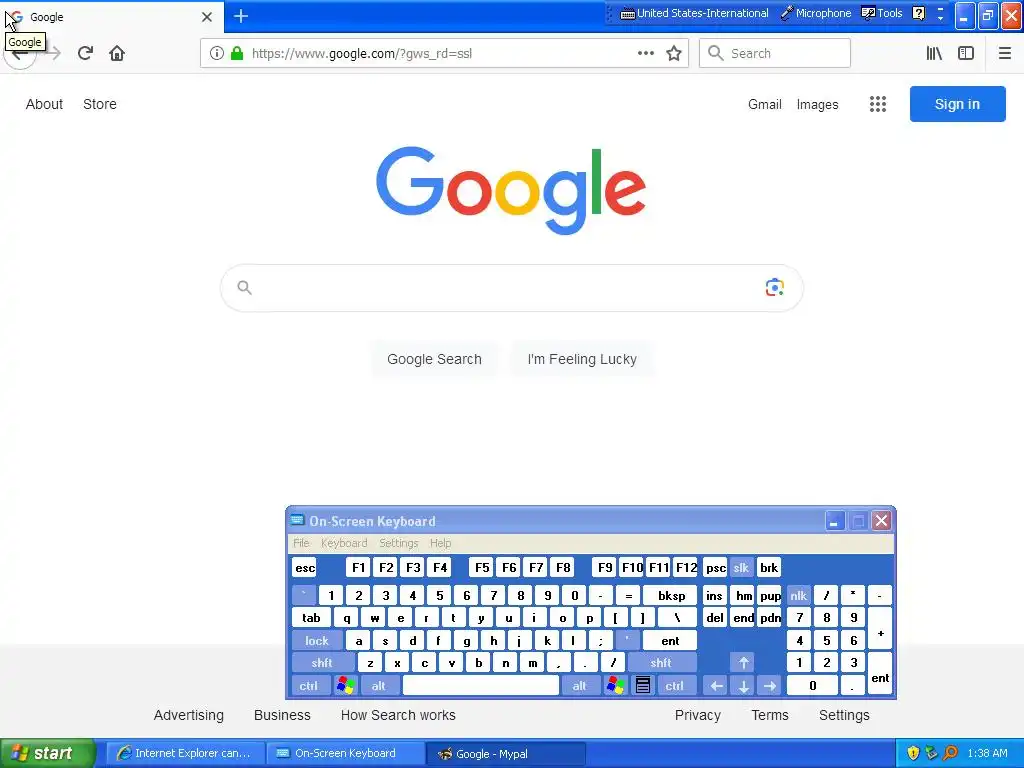Search by image using the camera lens icon
The width and height of the screenshot is (1024, 768).
pyautogui.click(x=775, y=287)
